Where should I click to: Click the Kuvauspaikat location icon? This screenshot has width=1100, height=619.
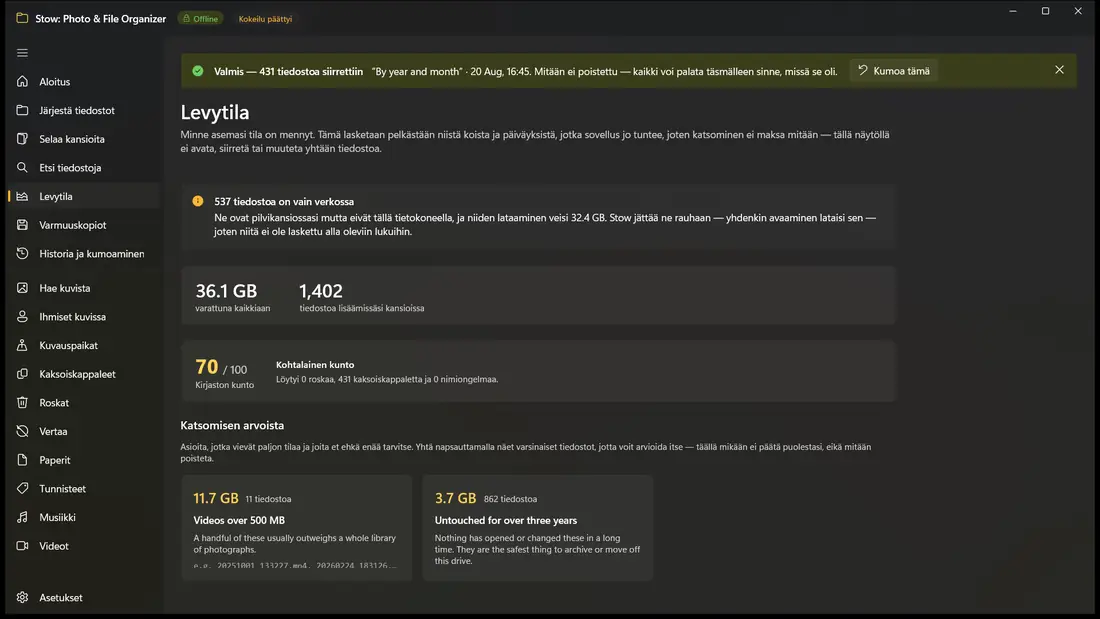point(22,345)
